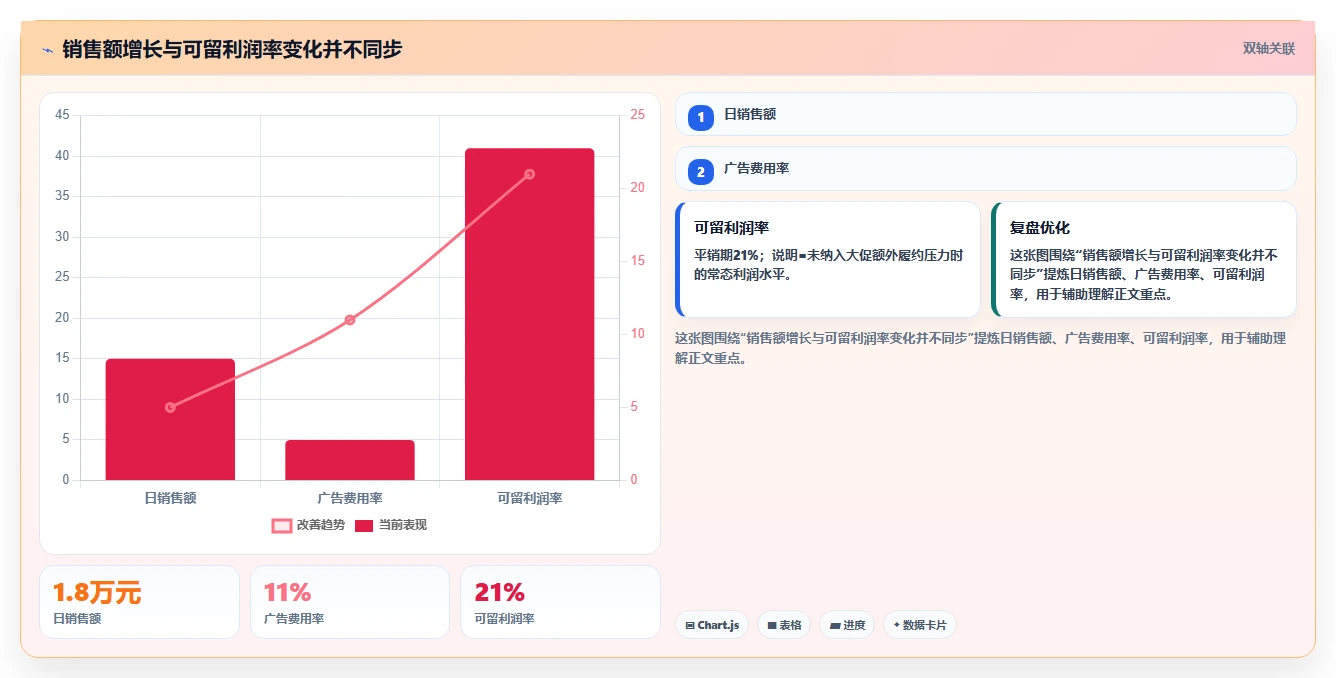Click the tall 可留利润率 bar

pyautogui.click(x=530, y=314)
